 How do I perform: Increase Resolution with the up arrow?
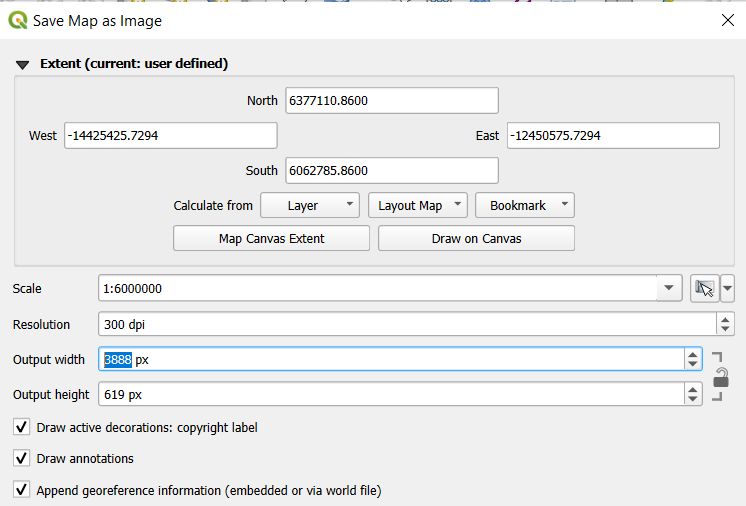[x=725, y=320]
